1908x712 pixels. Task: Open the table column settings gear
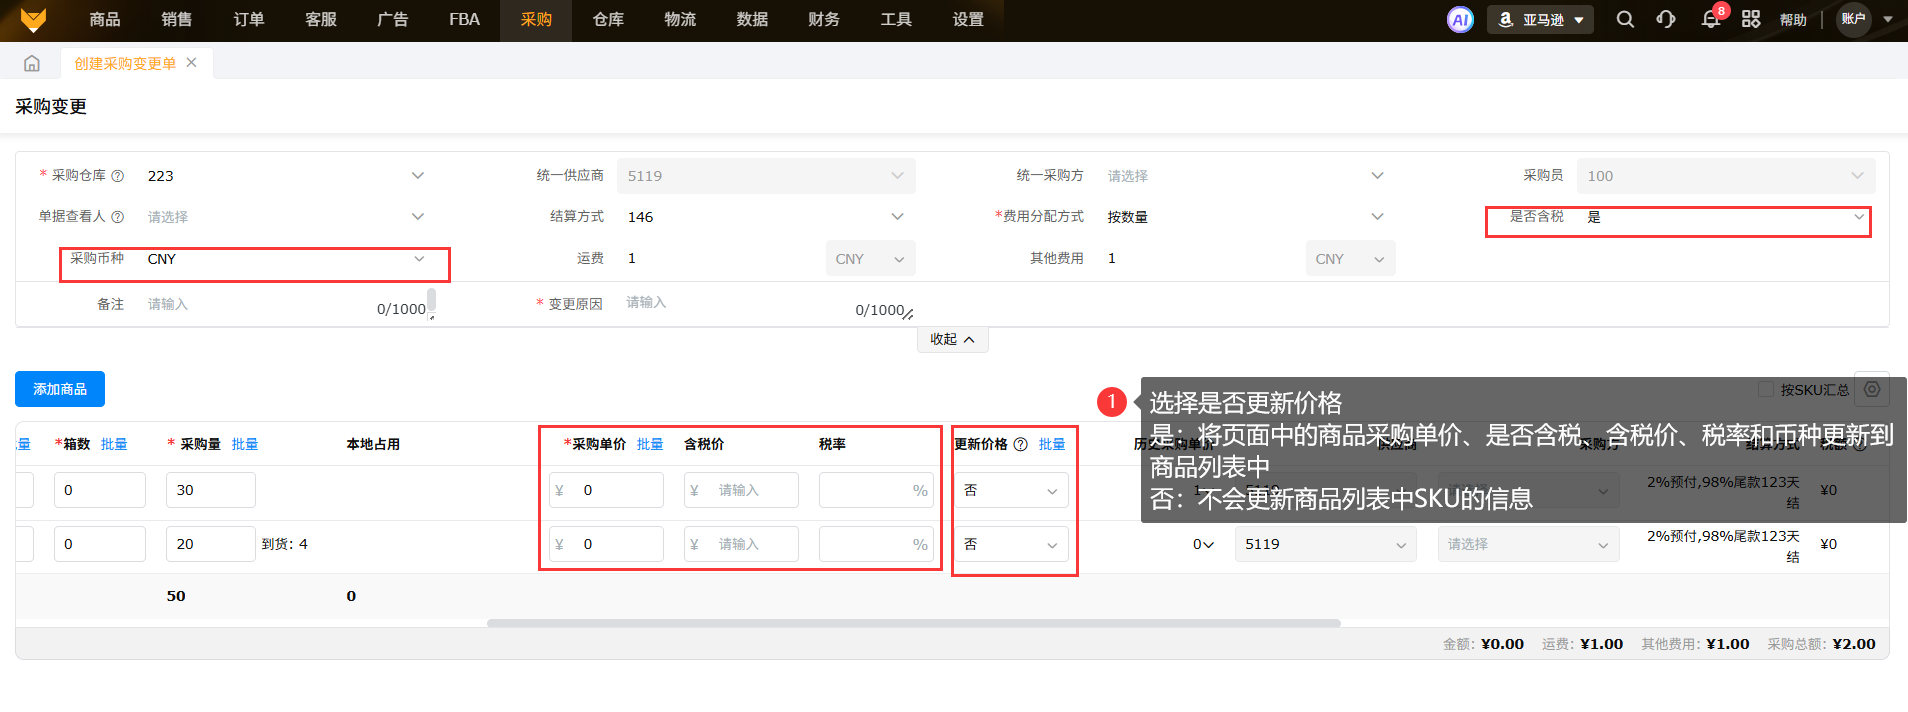1872,390
